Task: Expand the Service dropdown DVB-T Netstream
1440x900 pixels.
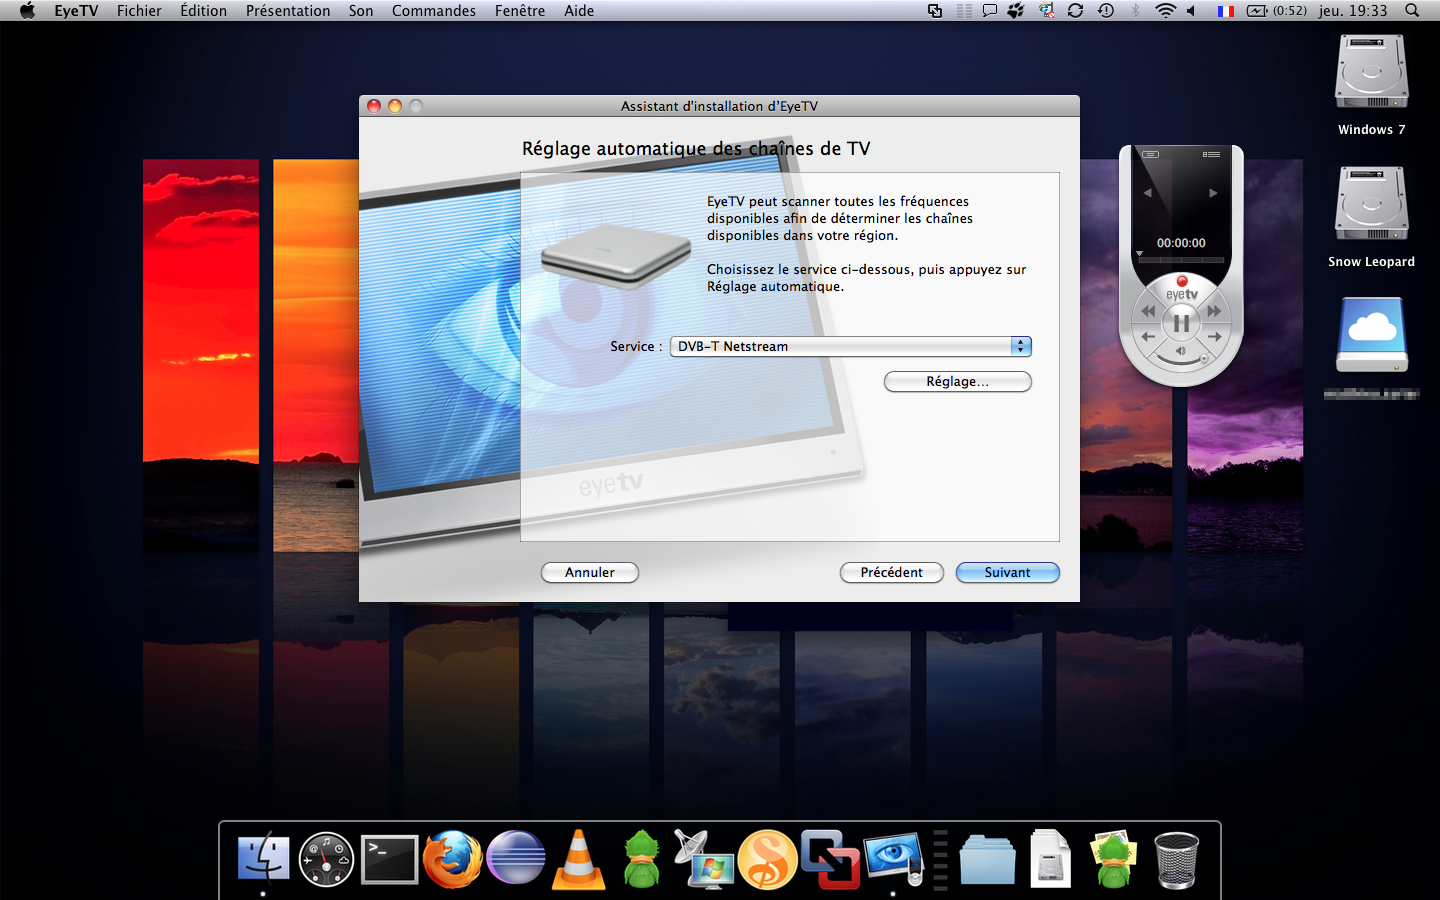Action: click(851, 346)
